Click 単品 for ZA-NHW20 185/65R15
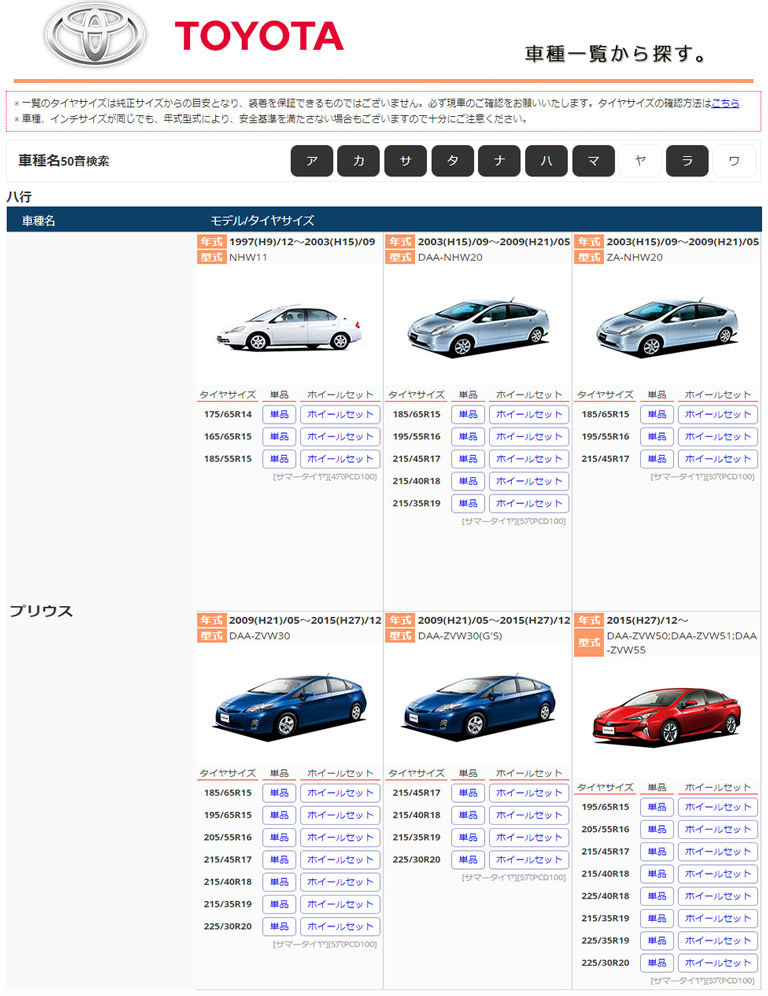Image resolution: width=768 pixels, height=996 pixels. pos(657,414)
